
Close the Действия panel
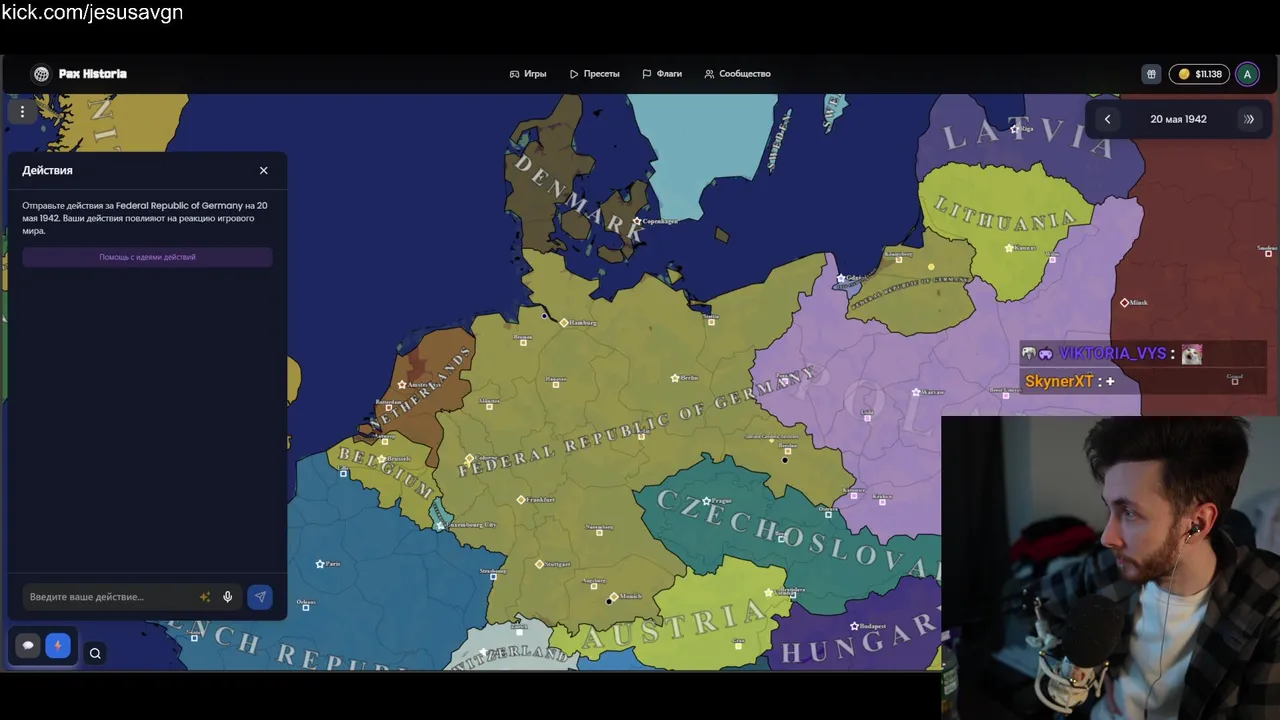pos(264,171)
